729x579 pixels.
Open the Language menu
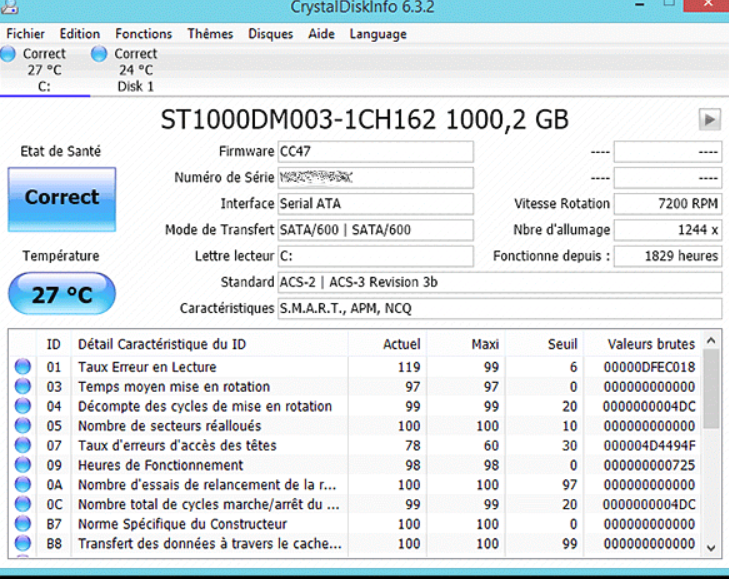[378, 34]
